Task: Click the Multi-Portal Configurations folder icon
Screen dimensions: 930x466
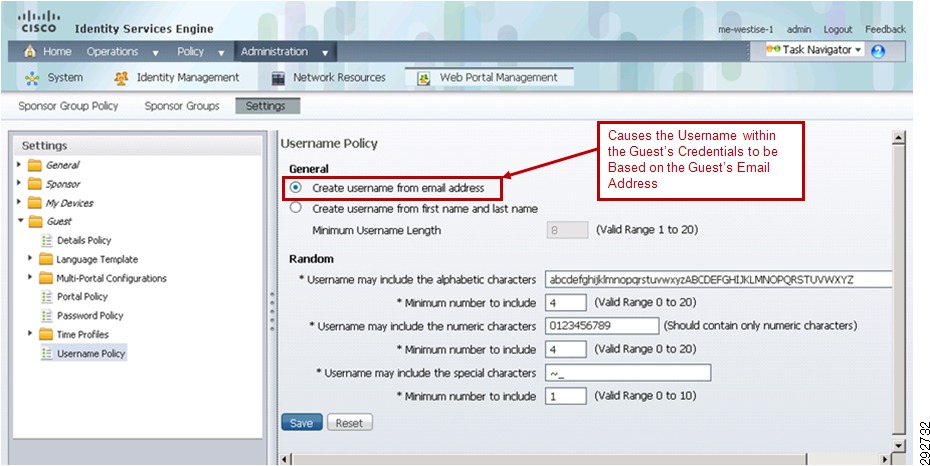Action: pos(46,278)
